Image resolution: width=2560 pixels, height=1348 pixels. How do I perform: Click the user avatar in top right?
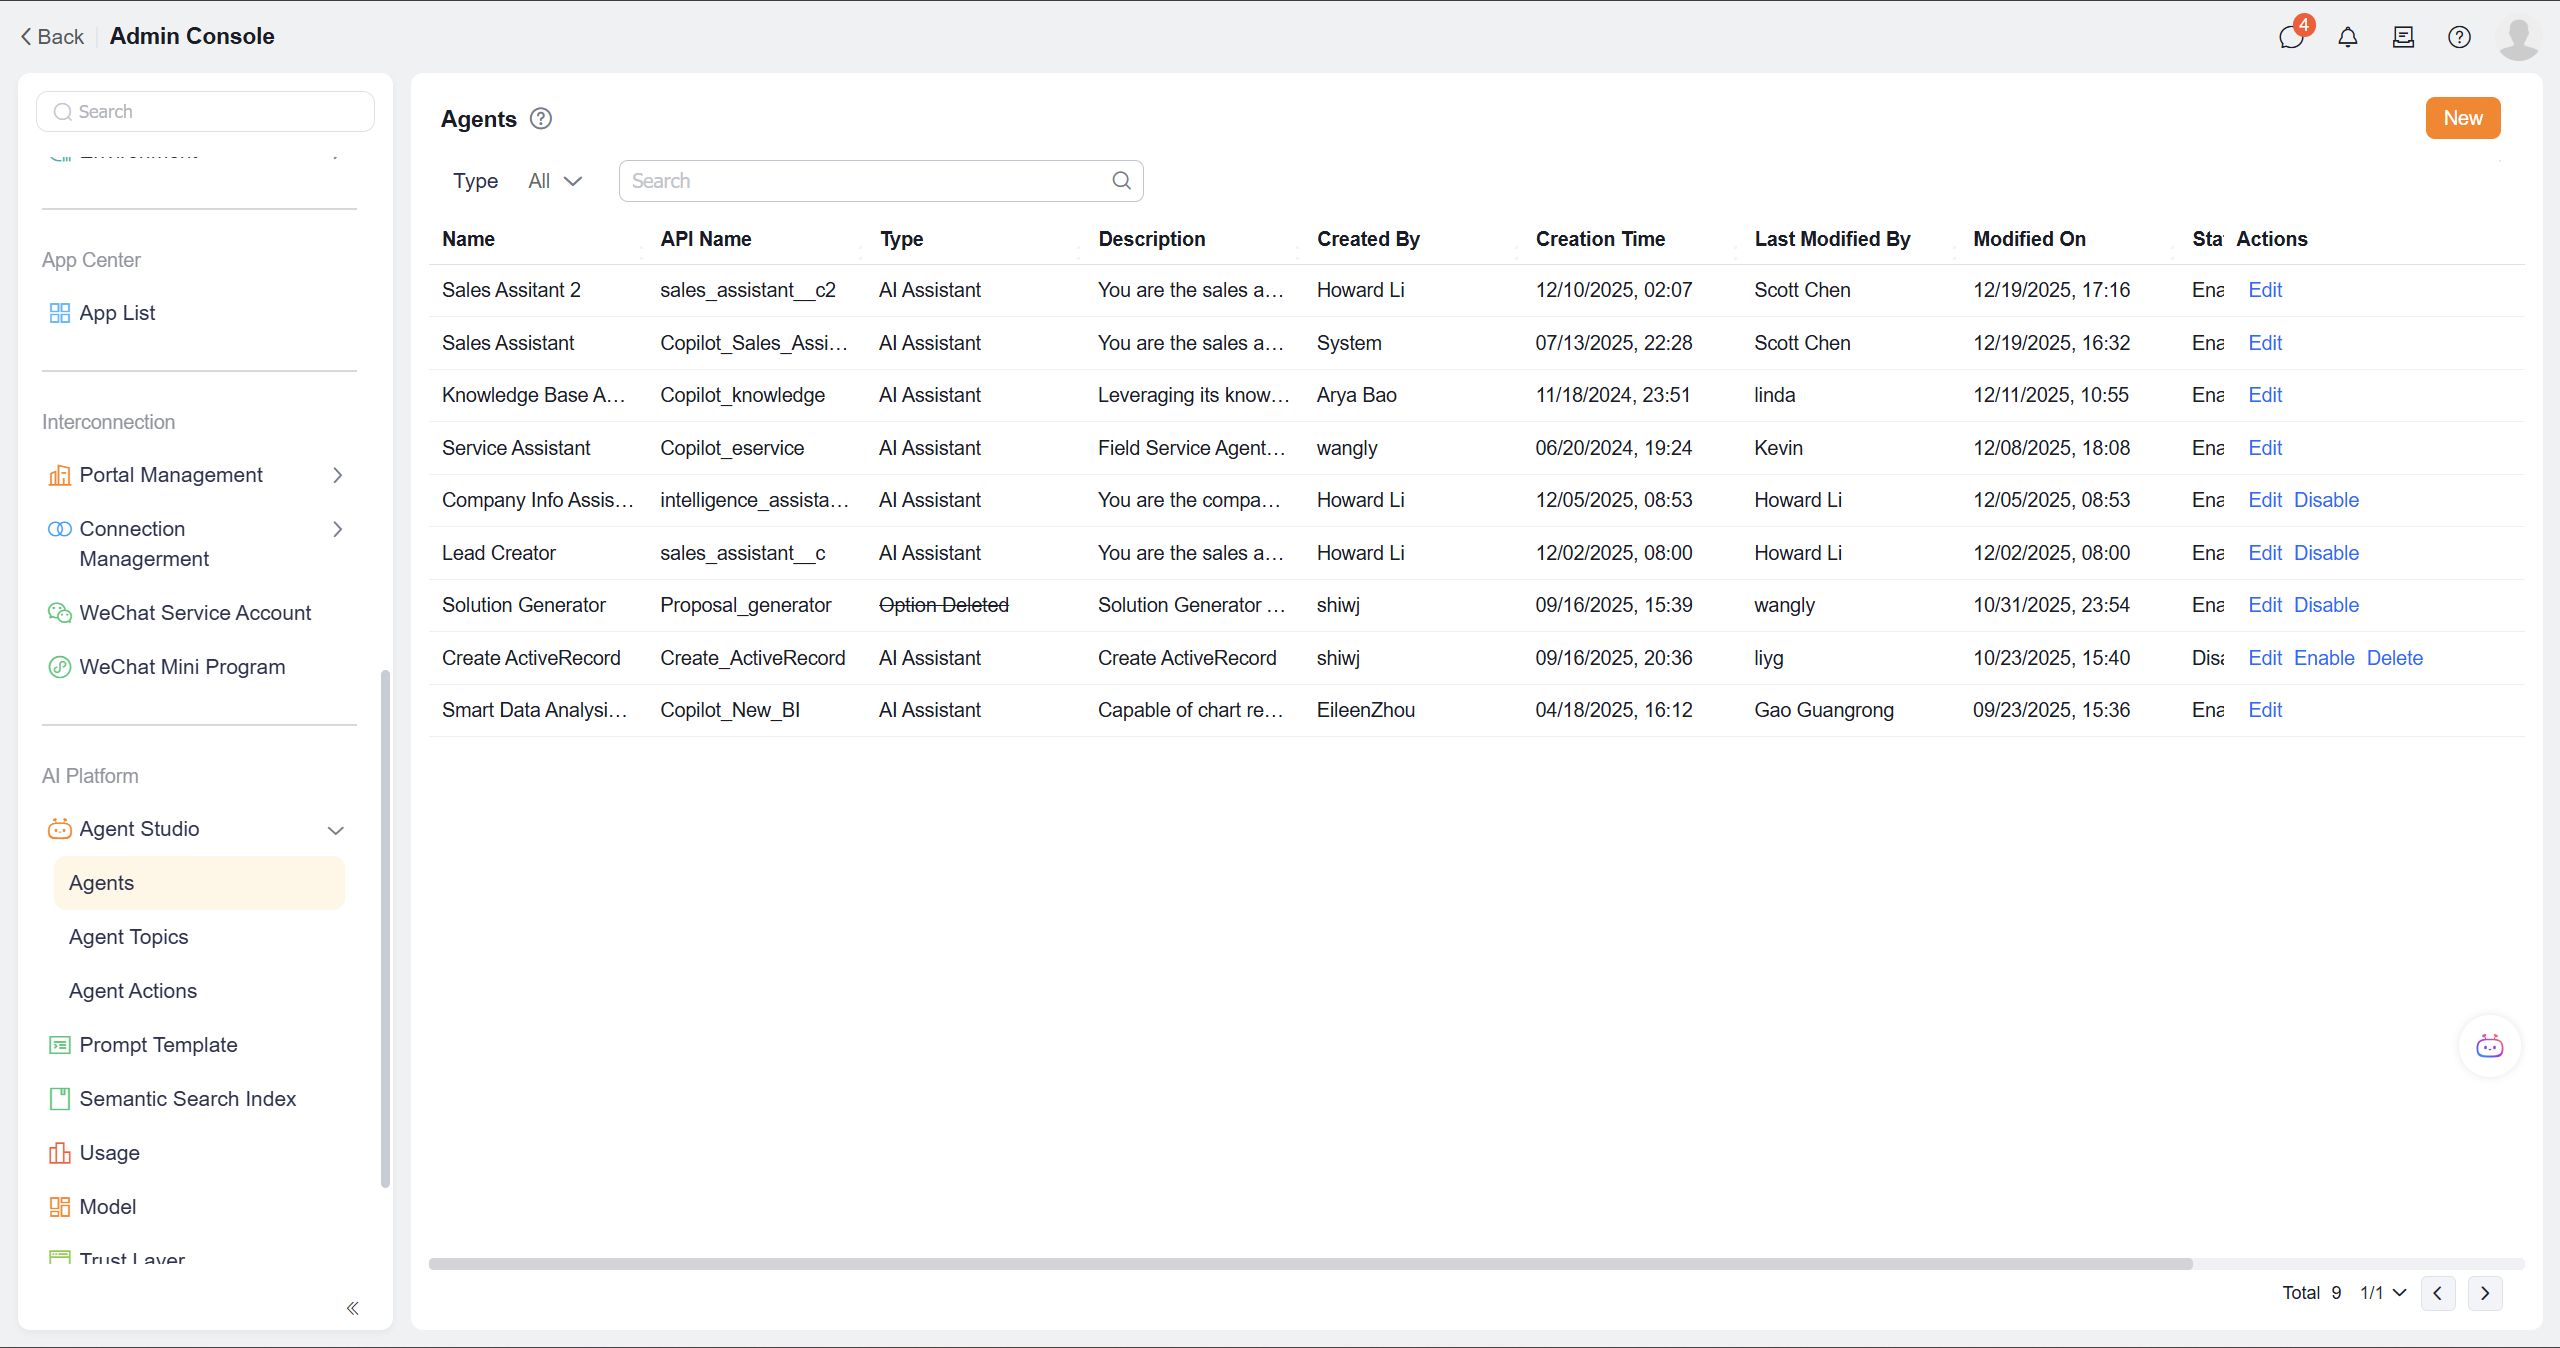[2517, 37]
